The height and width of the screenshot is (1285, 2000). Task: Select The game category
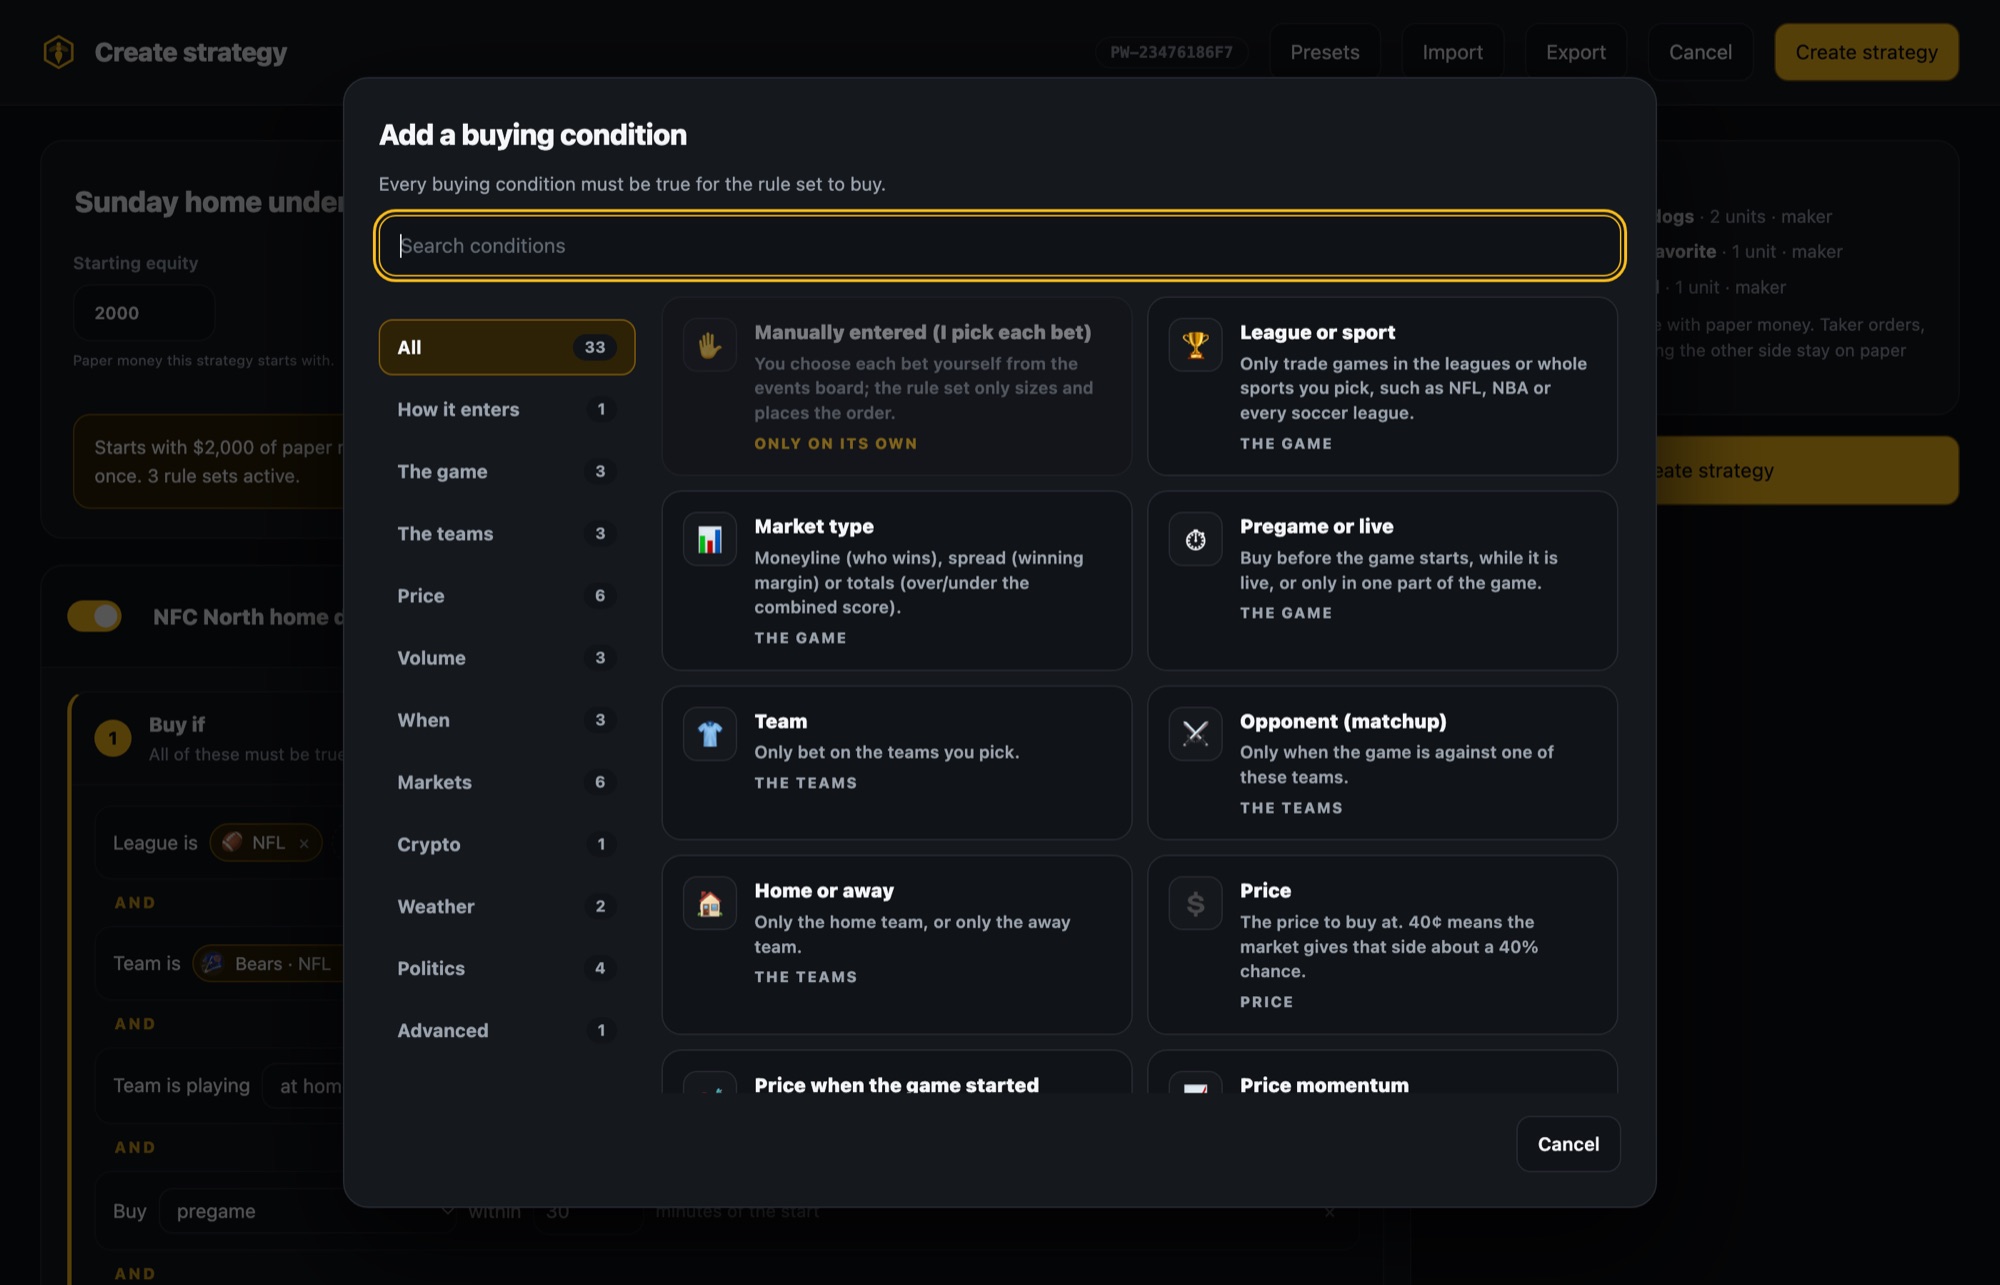pyautogui.click(x=507, y=471)
